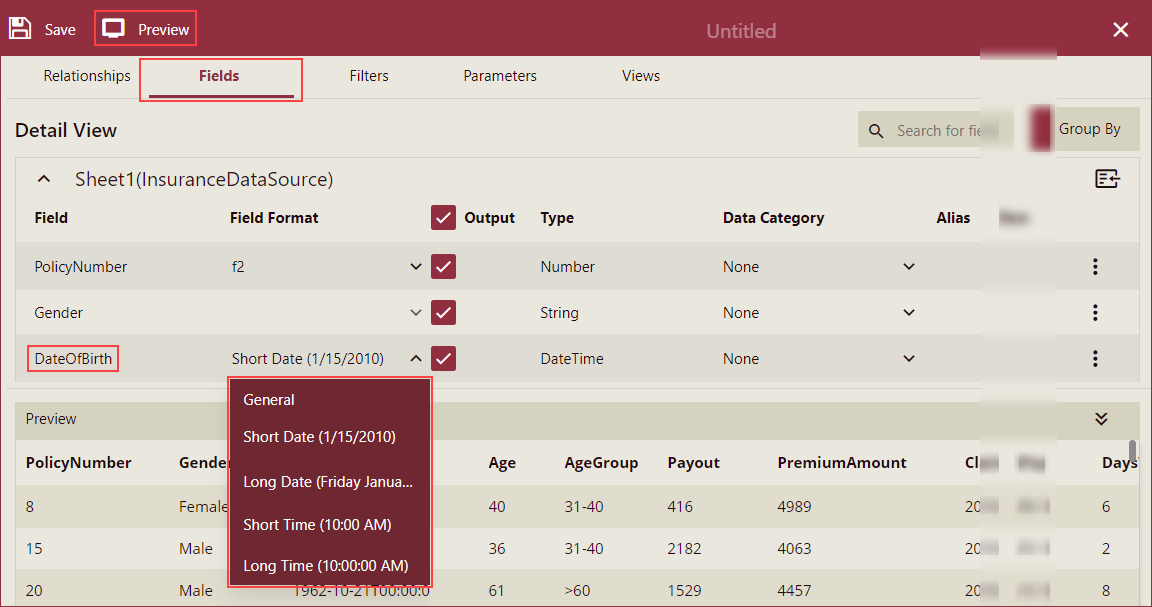Click inside the Search for fields box

[940, 130]
